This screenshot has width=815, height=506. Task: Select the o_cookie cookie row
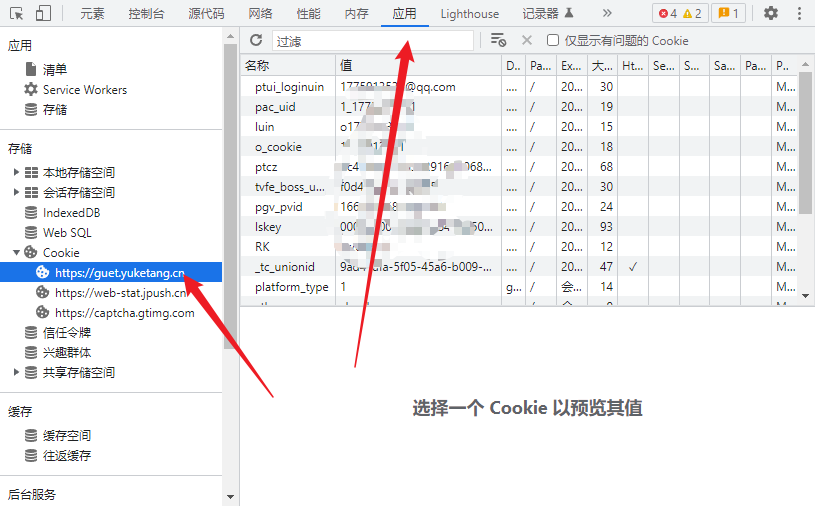(x=519, y=147)
